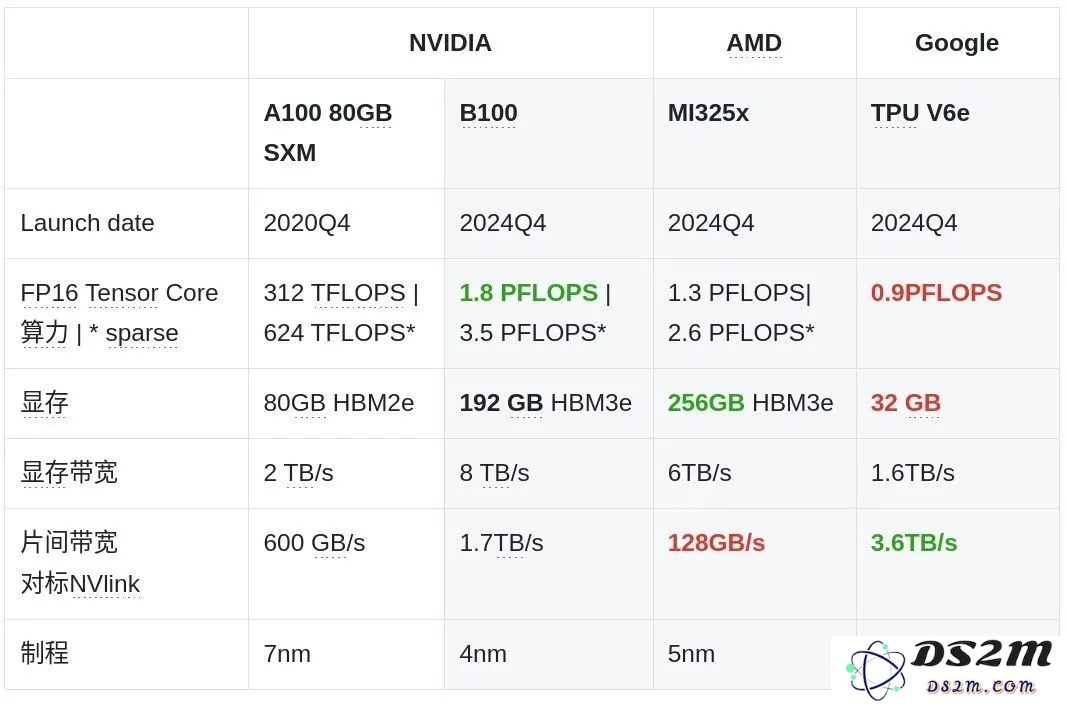
Task: Select the red 128GB/s interconnect value
Action: tap(716, 543)
